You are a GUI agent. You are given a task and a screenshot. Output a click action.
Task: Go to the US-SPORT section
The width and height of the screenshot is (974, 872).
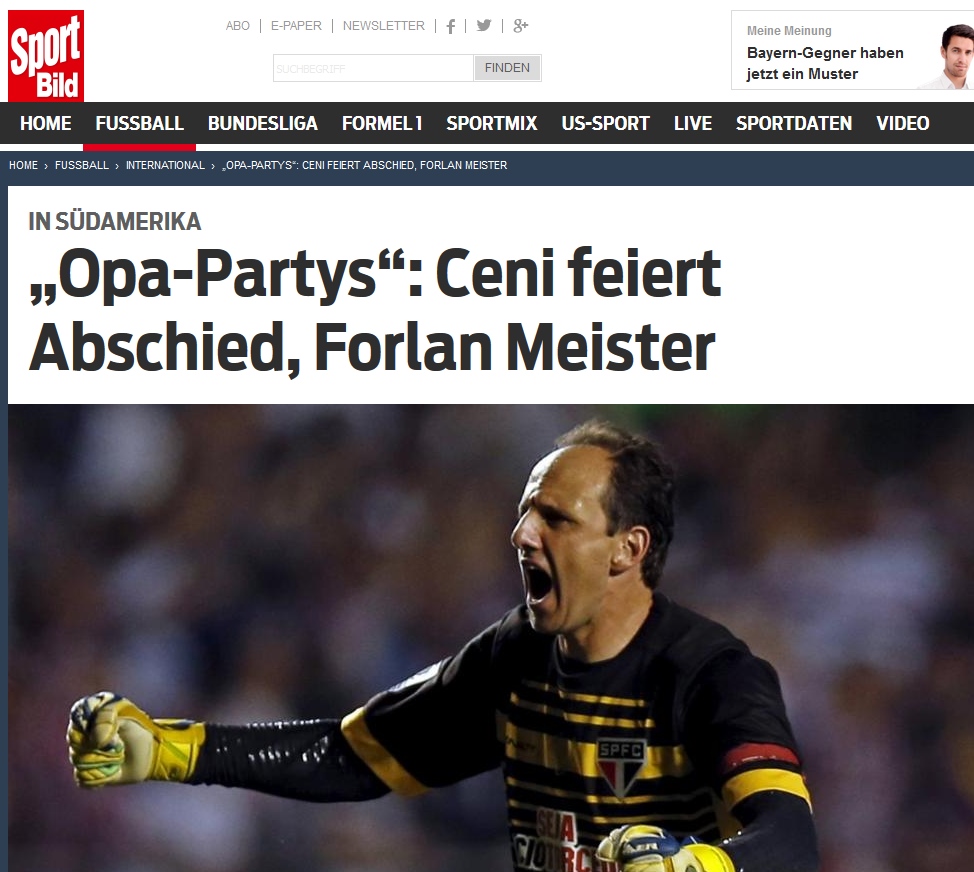click(x=606, y=123)
